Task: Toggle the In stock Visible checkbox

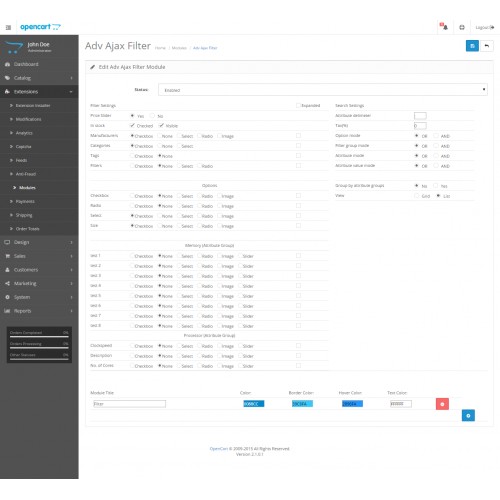Action: click(x=162, y=126)
